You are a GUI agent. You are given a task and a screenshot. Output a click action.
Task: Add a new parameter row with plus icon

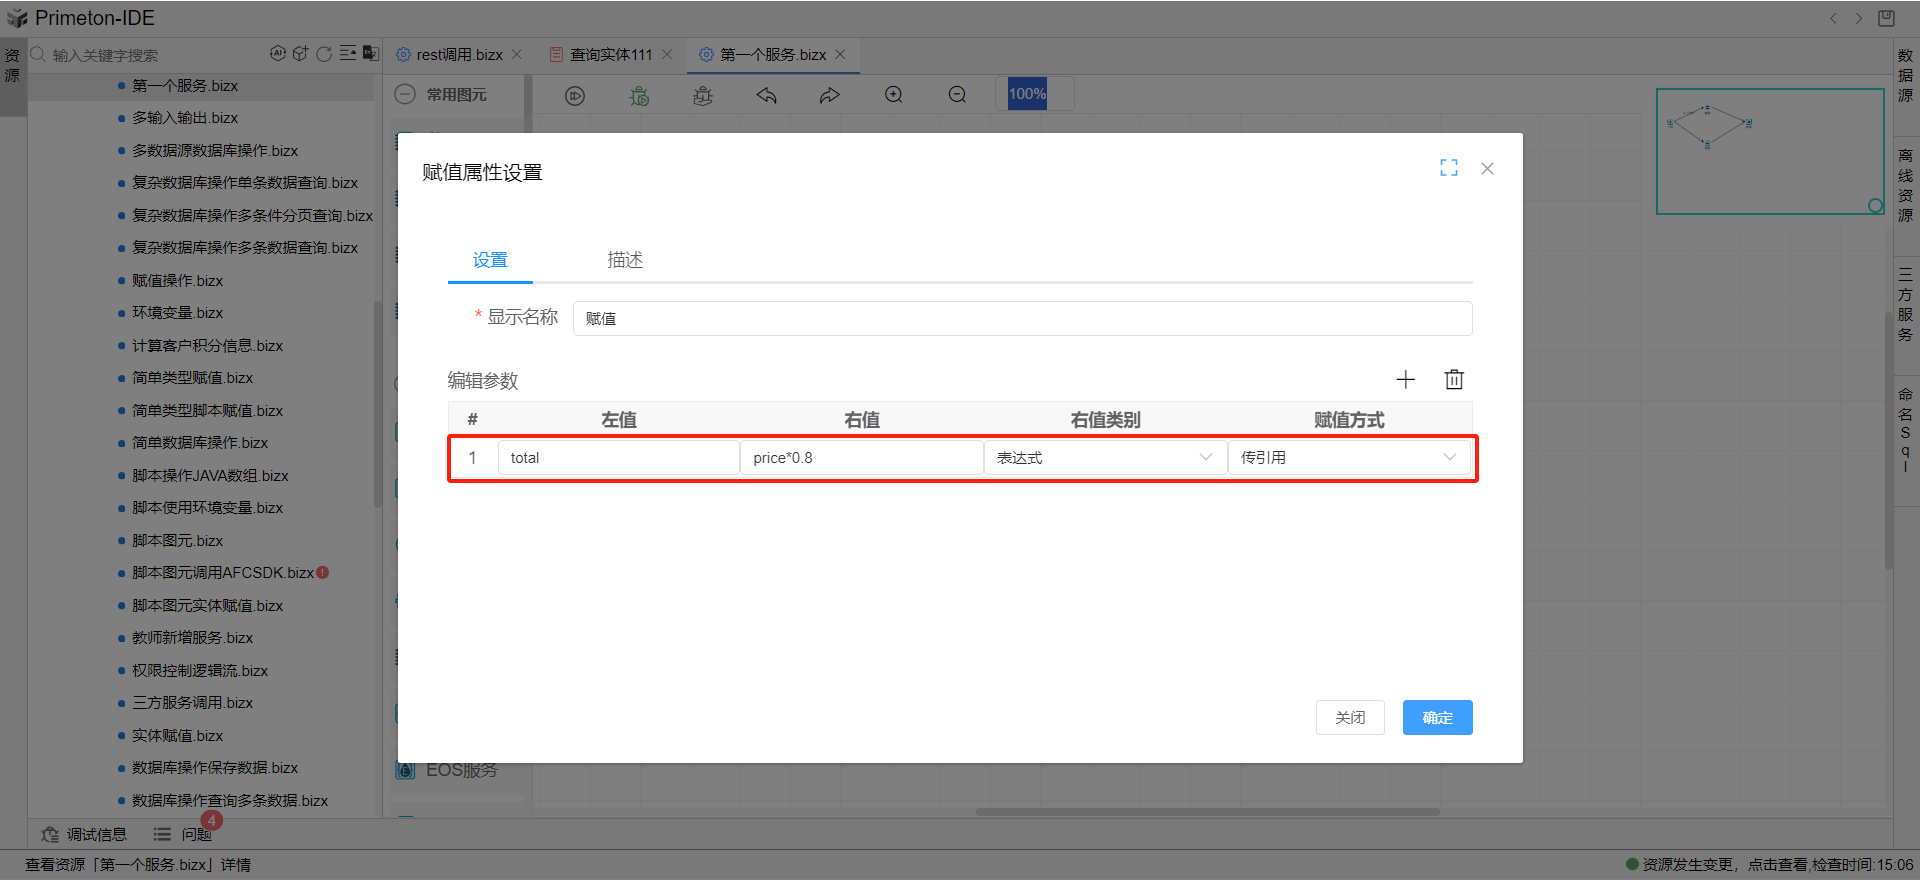(1405, 380)
